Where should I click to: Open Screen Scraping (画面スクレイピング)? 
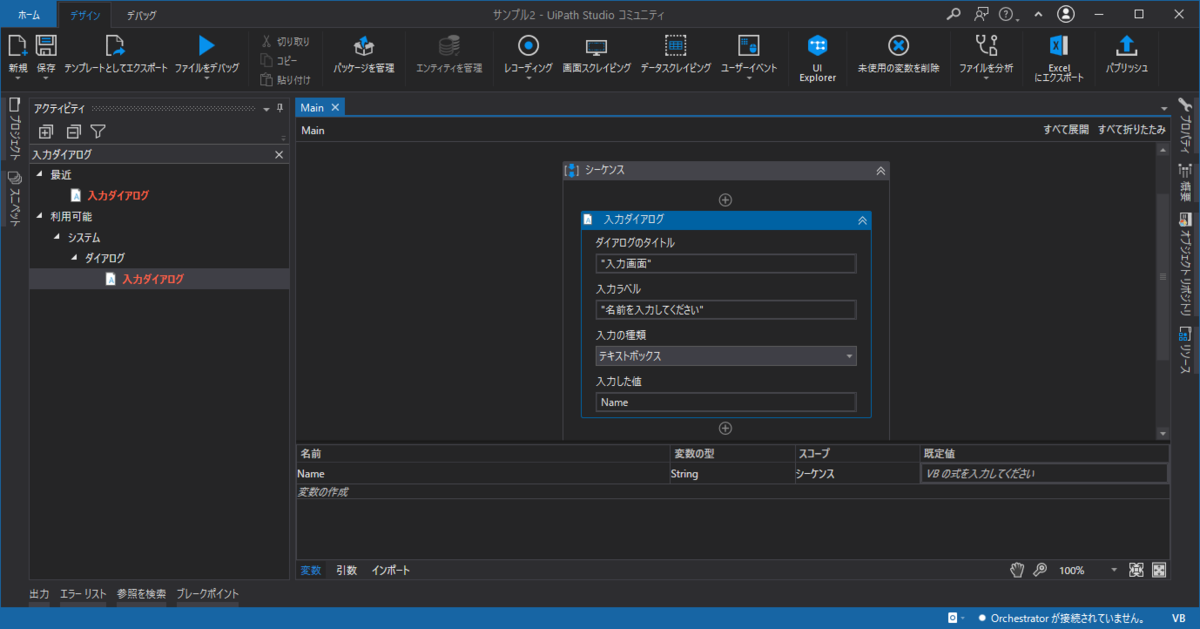click(x=596, y=54)
